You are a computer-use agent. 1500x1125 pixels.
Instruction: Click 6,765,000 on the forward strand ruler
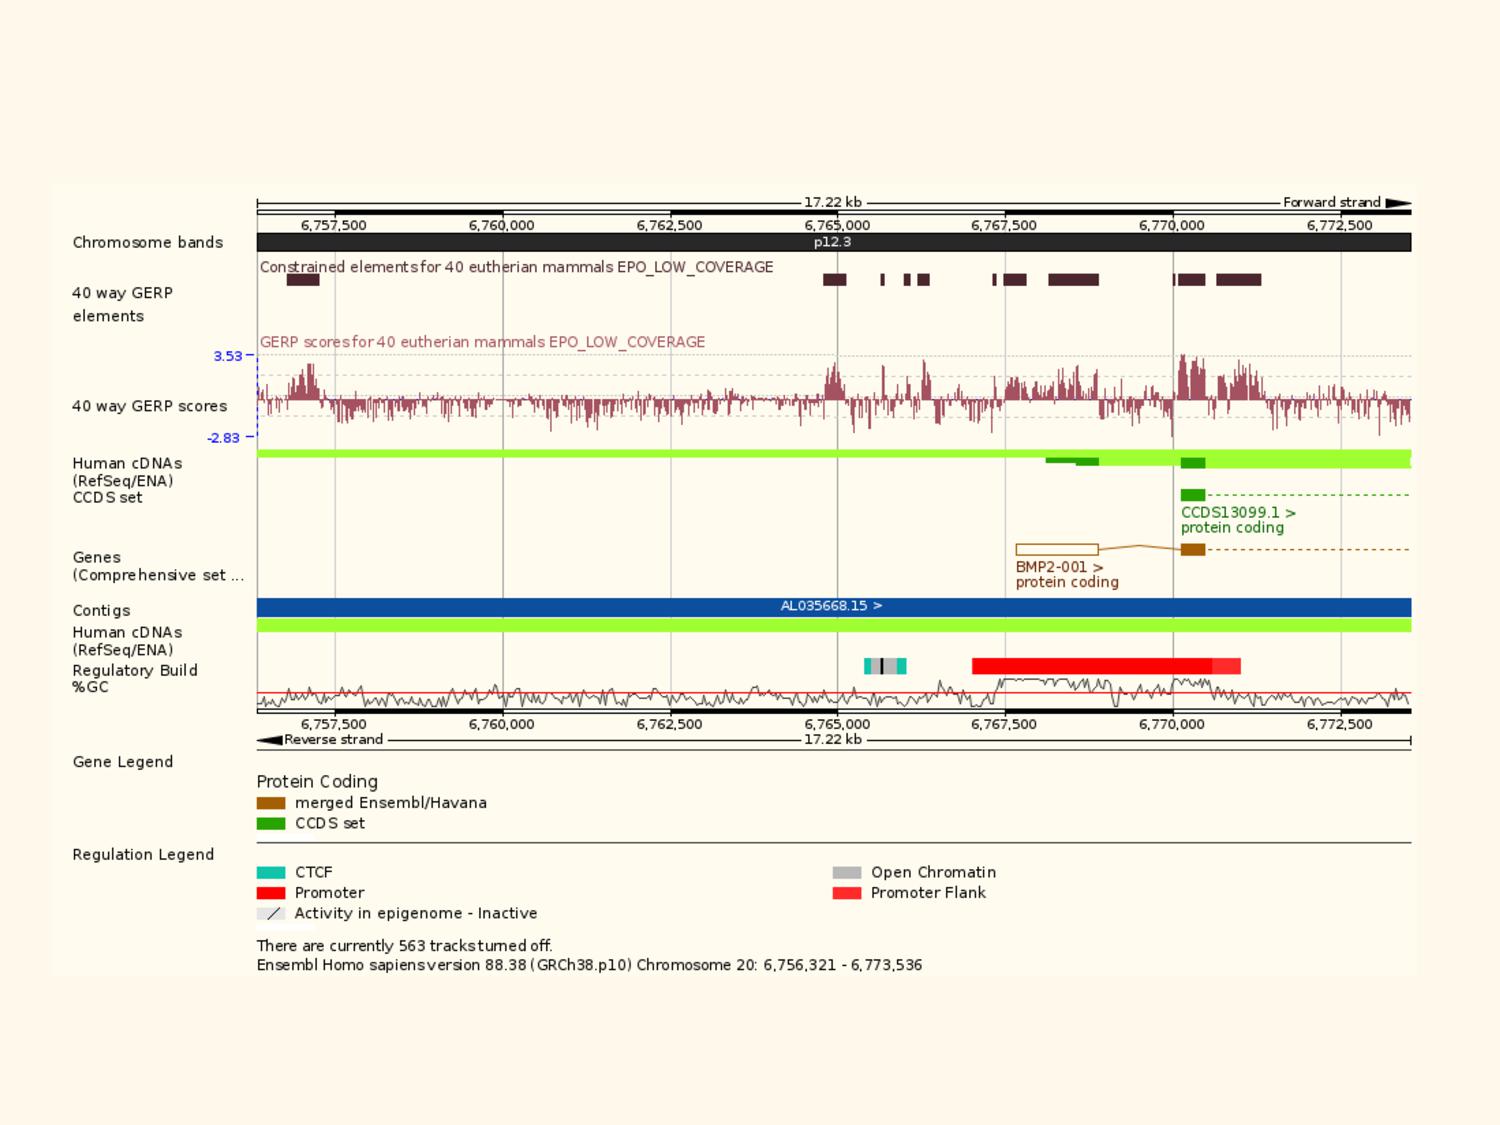pos(837,225)
